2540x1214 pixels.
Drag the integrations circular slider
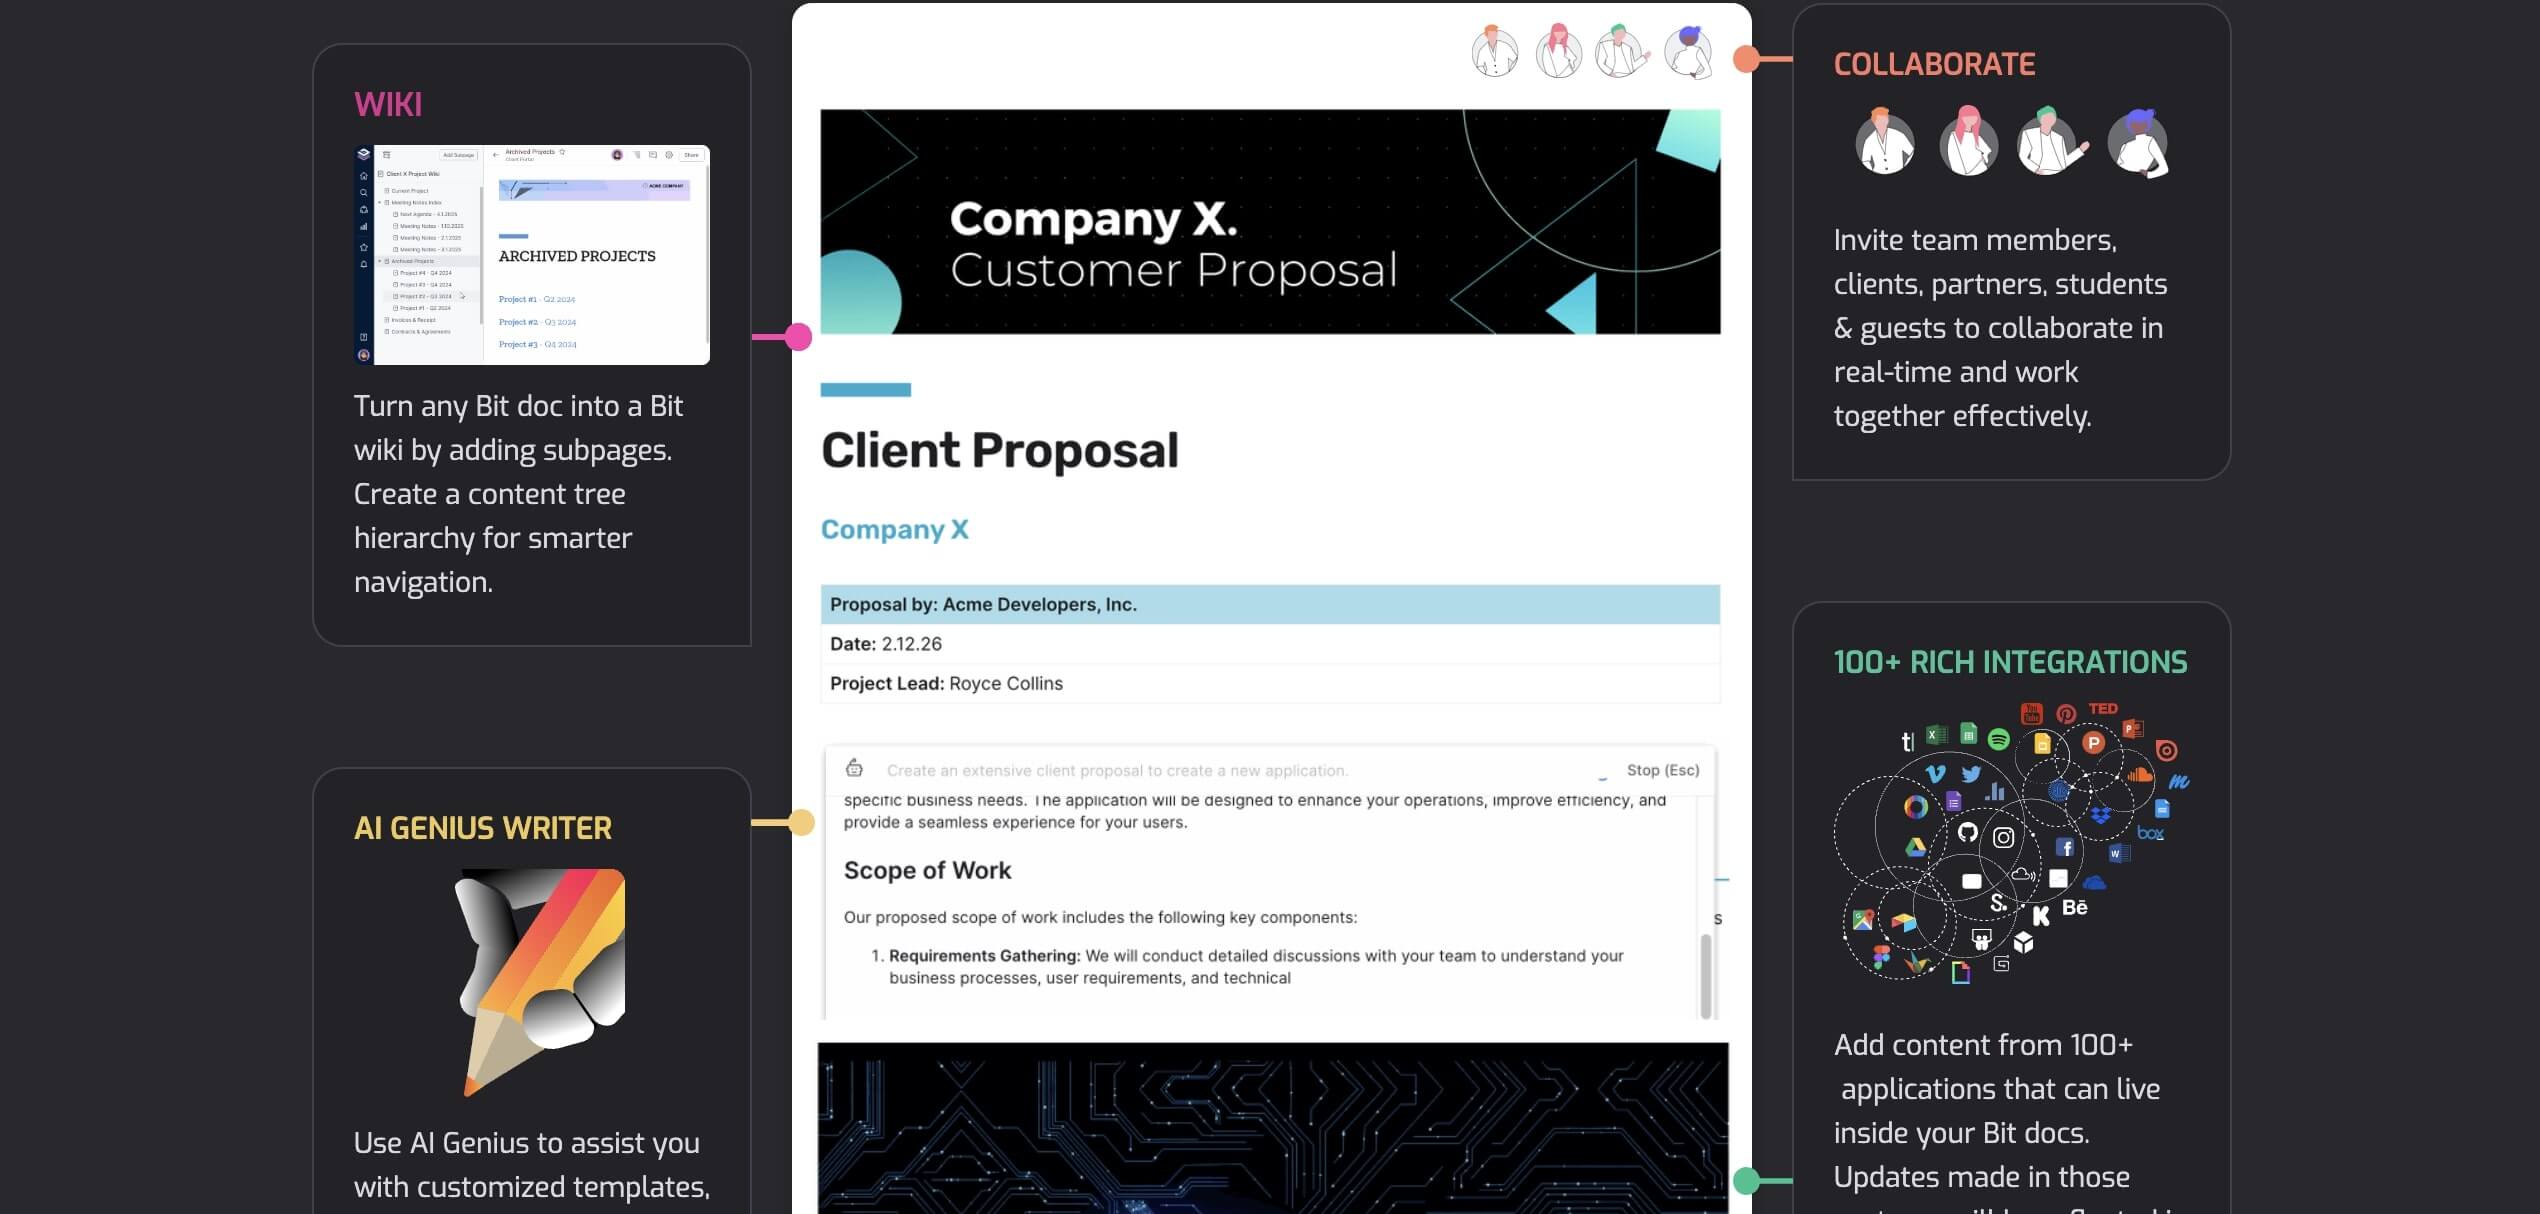tap(1748, 1178)
